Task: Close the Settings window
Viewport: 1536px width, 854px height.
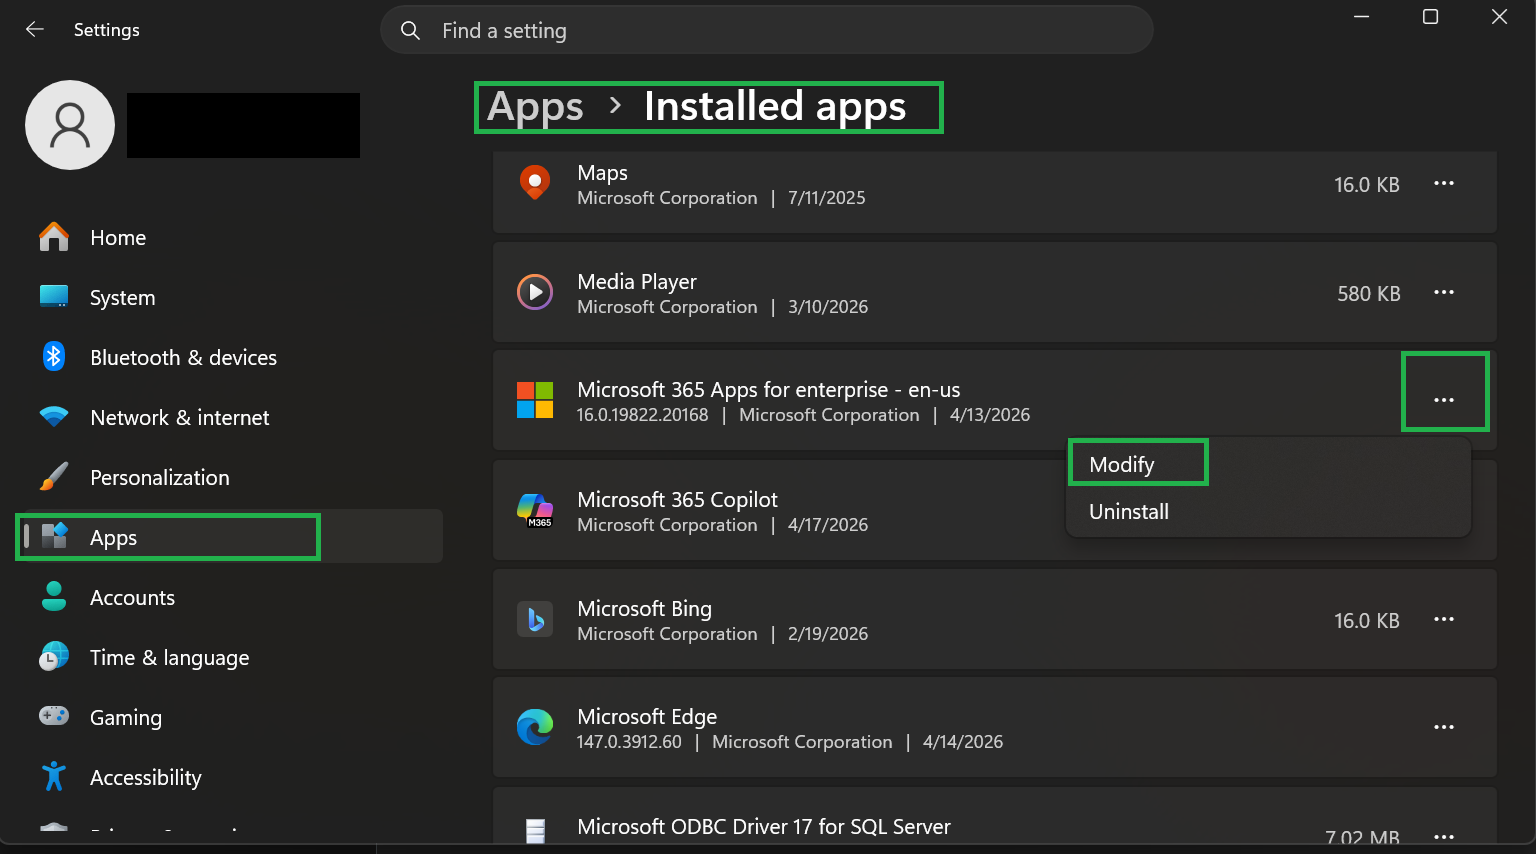Action: 1499,17
